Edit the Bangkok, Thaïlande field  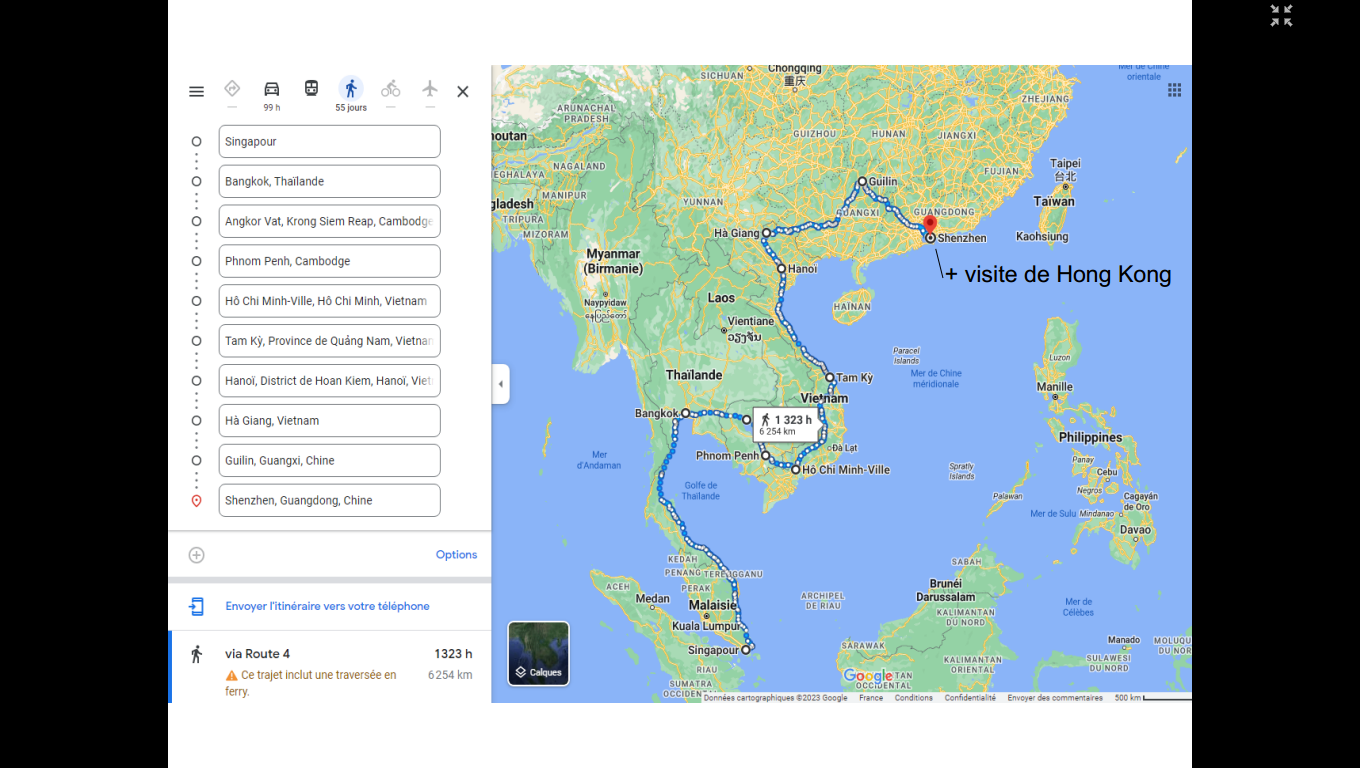pos(330,181)
